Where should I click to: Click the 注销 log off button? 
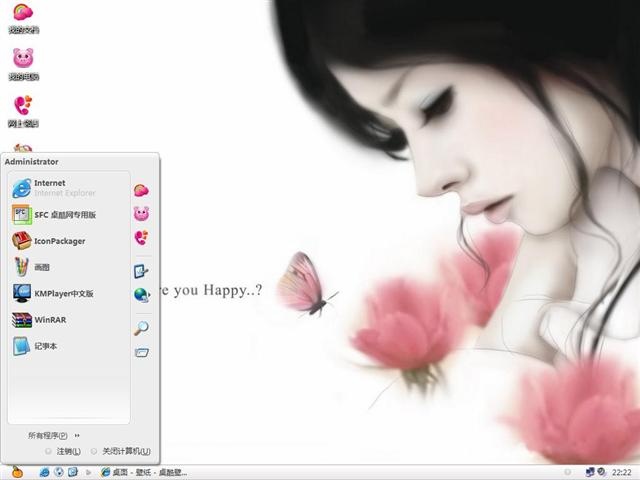pos(63,451)
